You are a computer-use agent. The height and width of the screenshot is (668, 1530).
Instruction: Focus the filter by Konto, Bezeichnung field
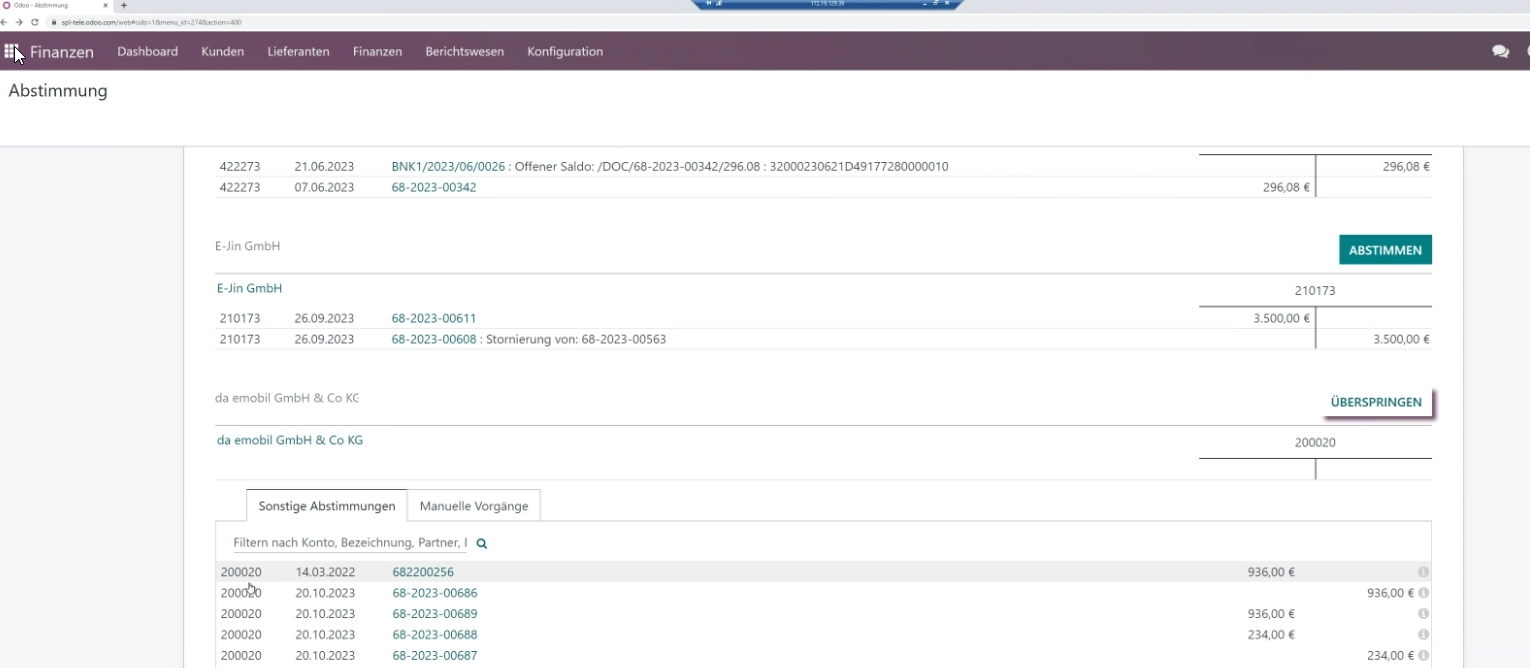click(x=350, y=543)
